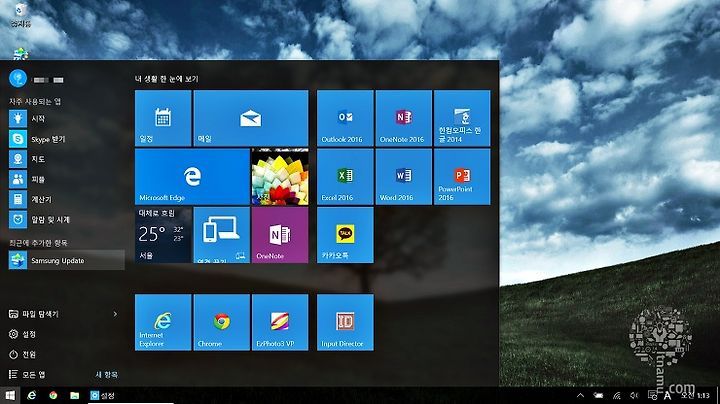Launch OneNote 2016 tile

[404, 118]
